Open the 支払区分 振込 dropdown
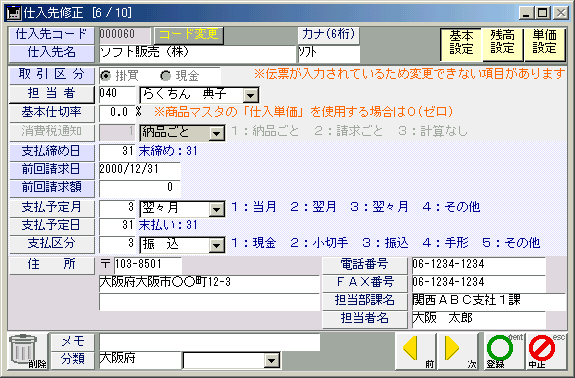Image resolution: width=575 pixels, height=378 pixels. pyautogui.click(x=217, y=245)
